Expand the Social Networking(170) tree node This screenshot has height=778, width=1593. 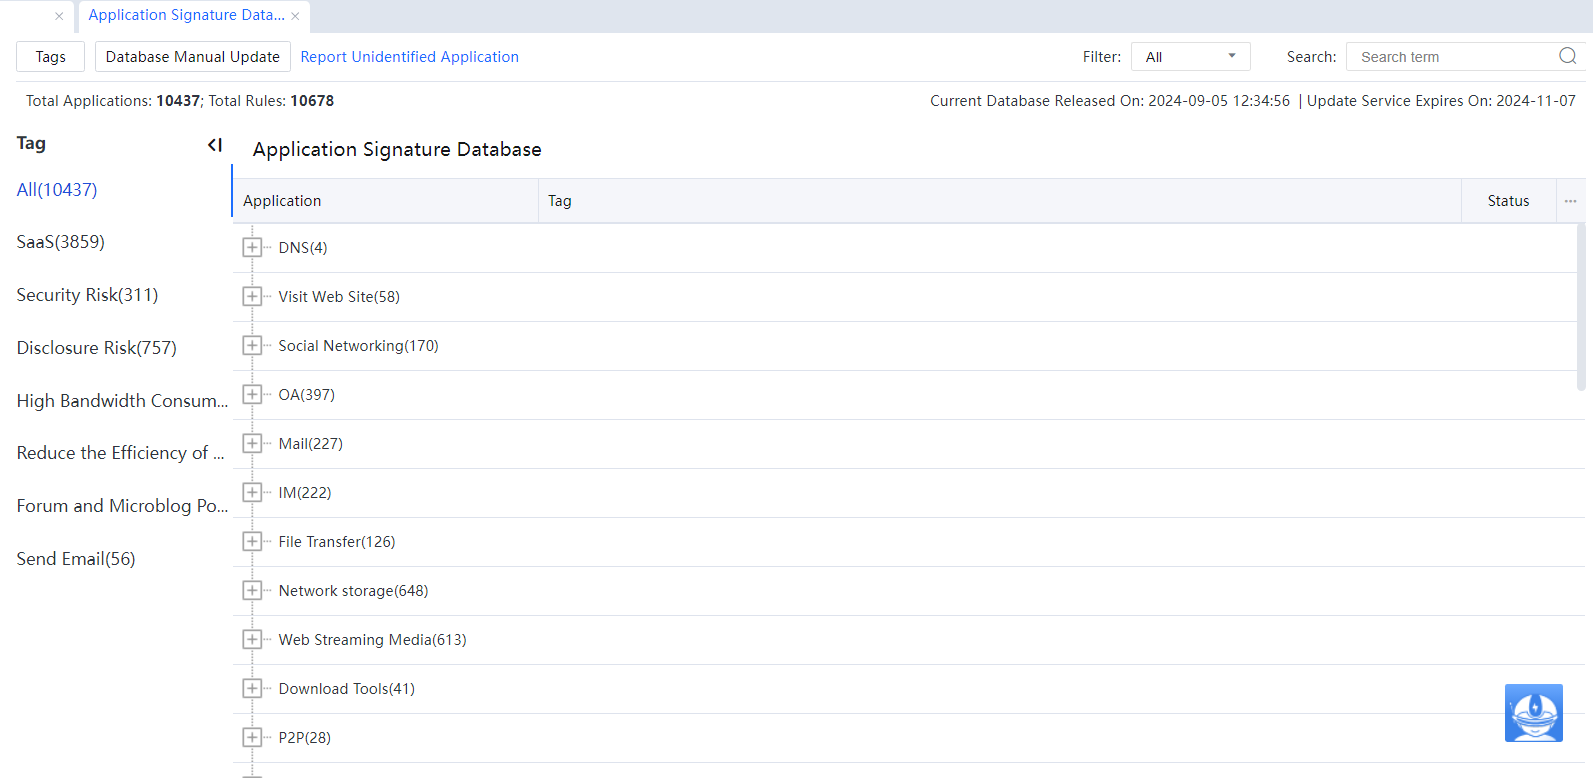[252, 346]
